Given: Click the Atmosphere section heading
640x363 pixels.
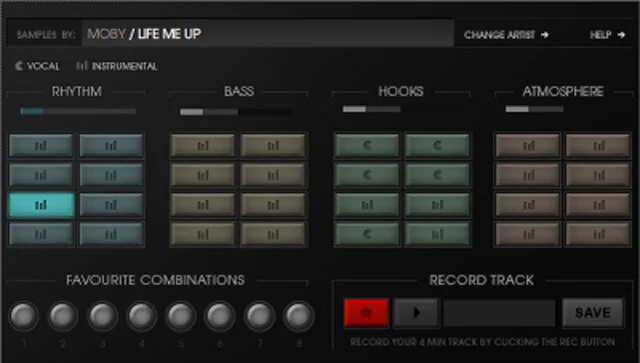Looking at the screenshot, I should point(563,91).
